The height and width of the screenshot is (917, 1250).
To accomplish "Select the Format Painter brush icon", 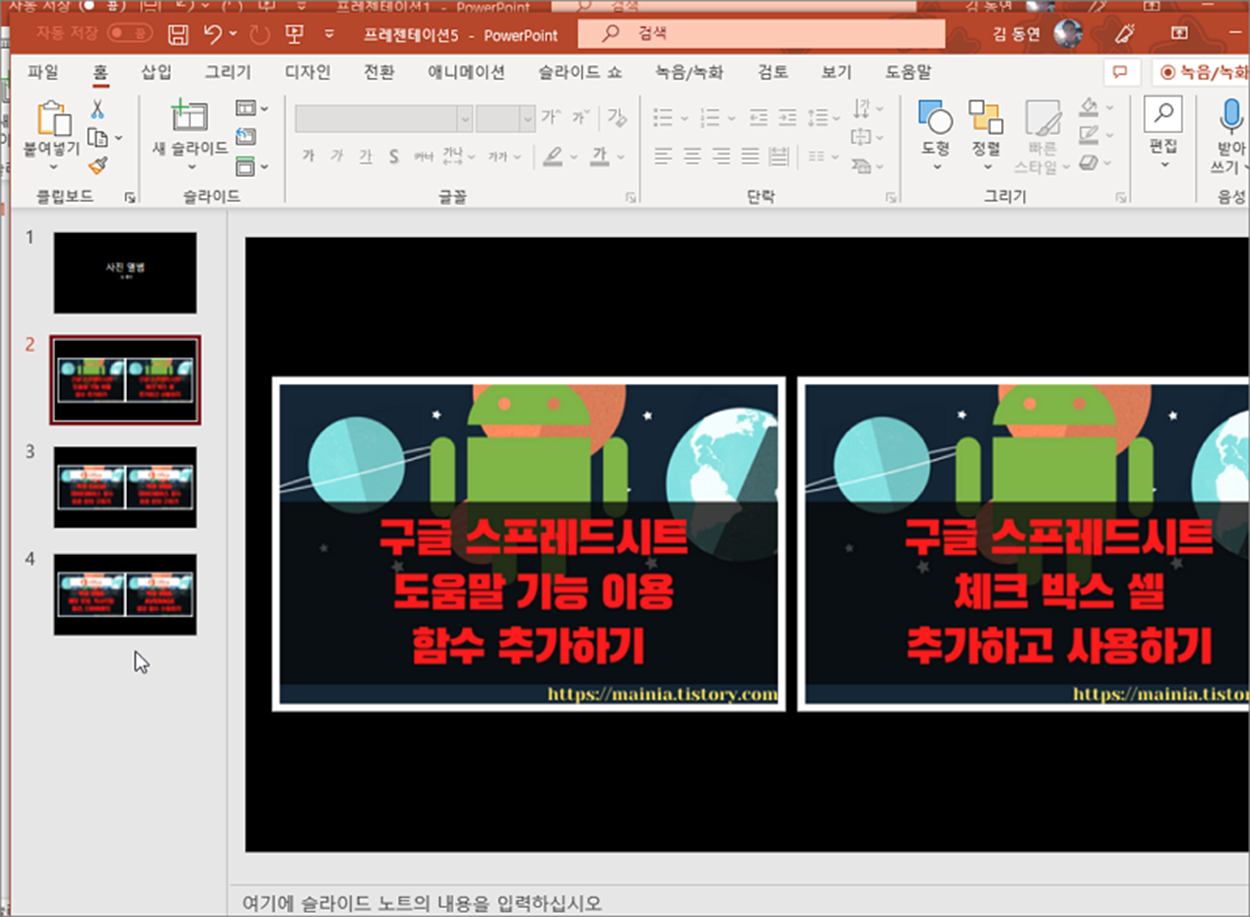I will 98,166.
